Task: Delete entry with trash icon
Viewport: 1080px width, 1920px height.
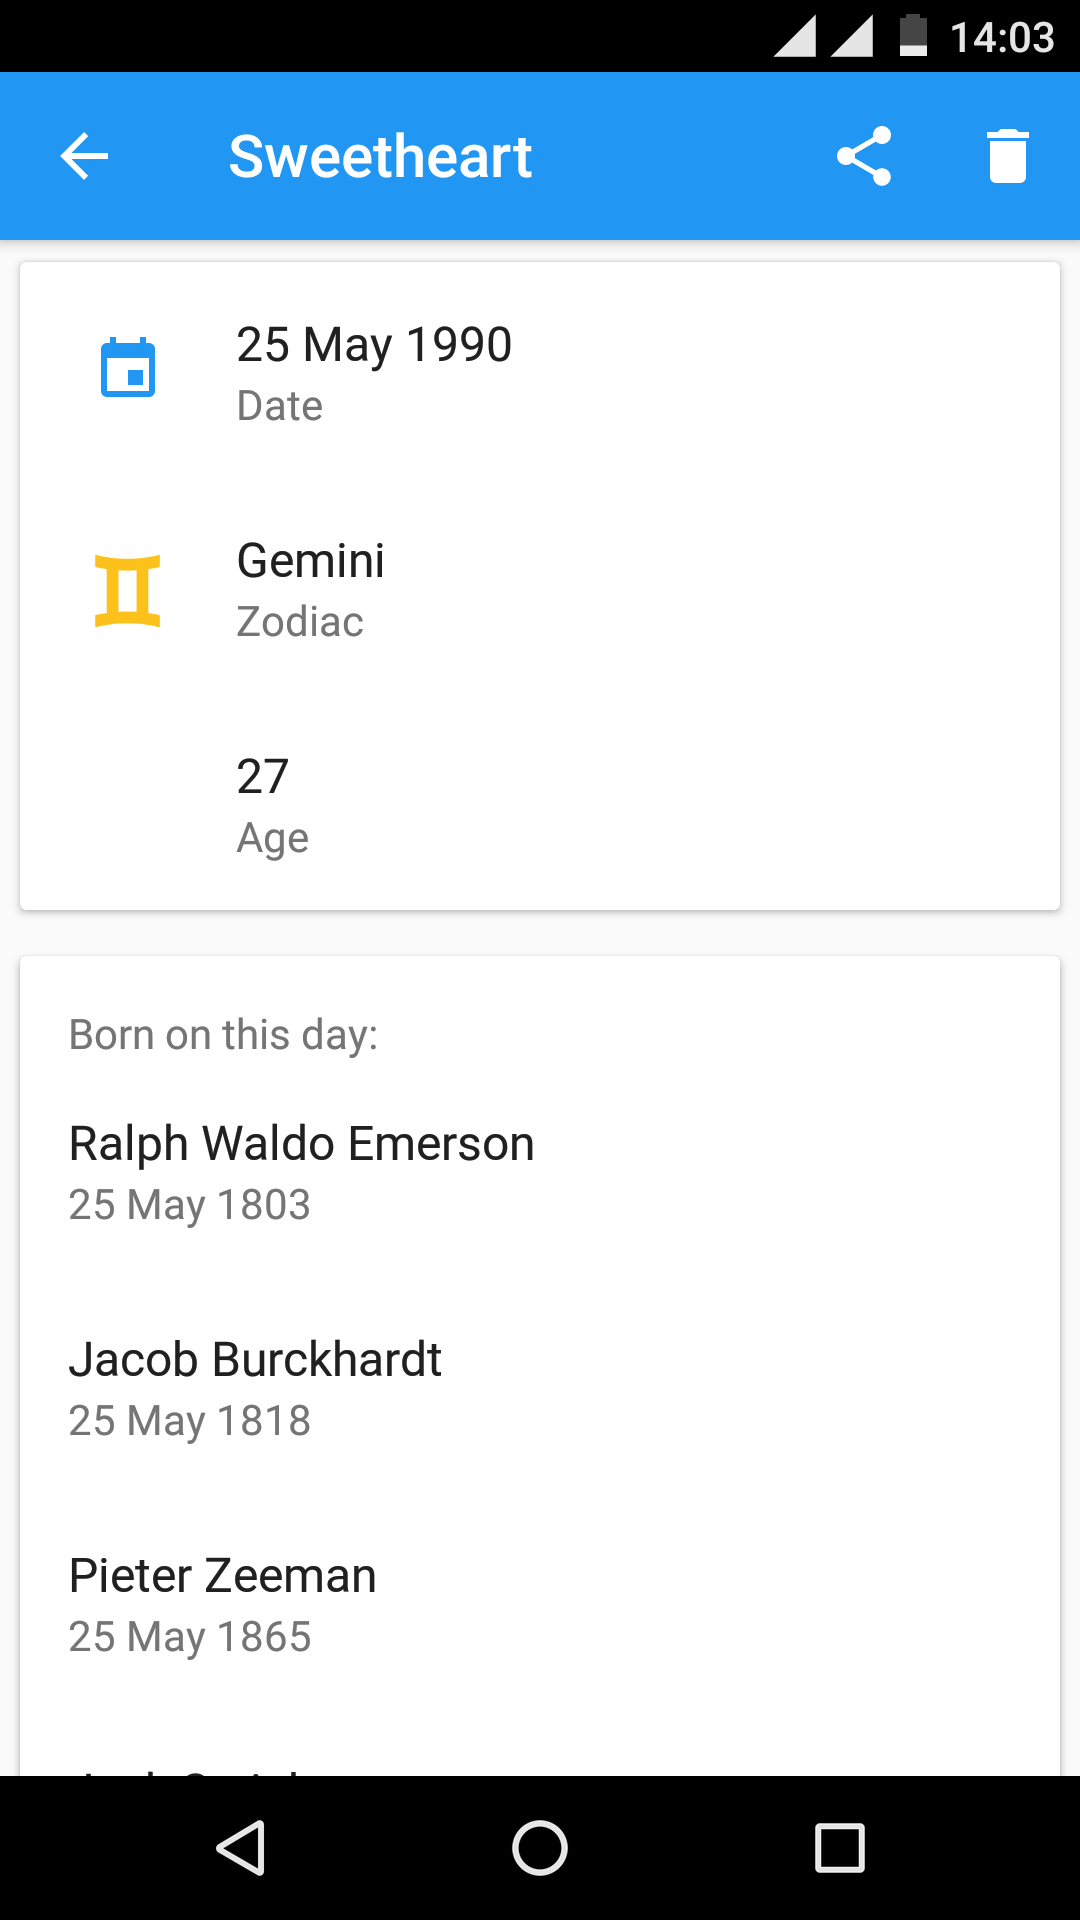Action: (1008, 156)
